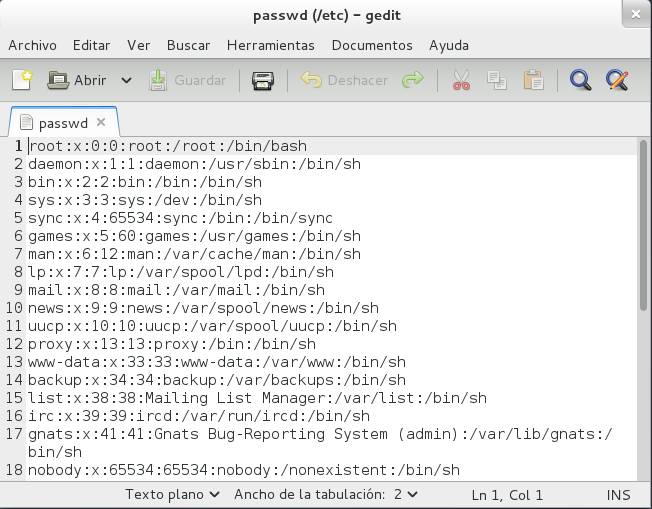The width and height of the screenshot is (652, 509).
Task: Open the Texto plano language dropdown
Action: click(172, 494)
